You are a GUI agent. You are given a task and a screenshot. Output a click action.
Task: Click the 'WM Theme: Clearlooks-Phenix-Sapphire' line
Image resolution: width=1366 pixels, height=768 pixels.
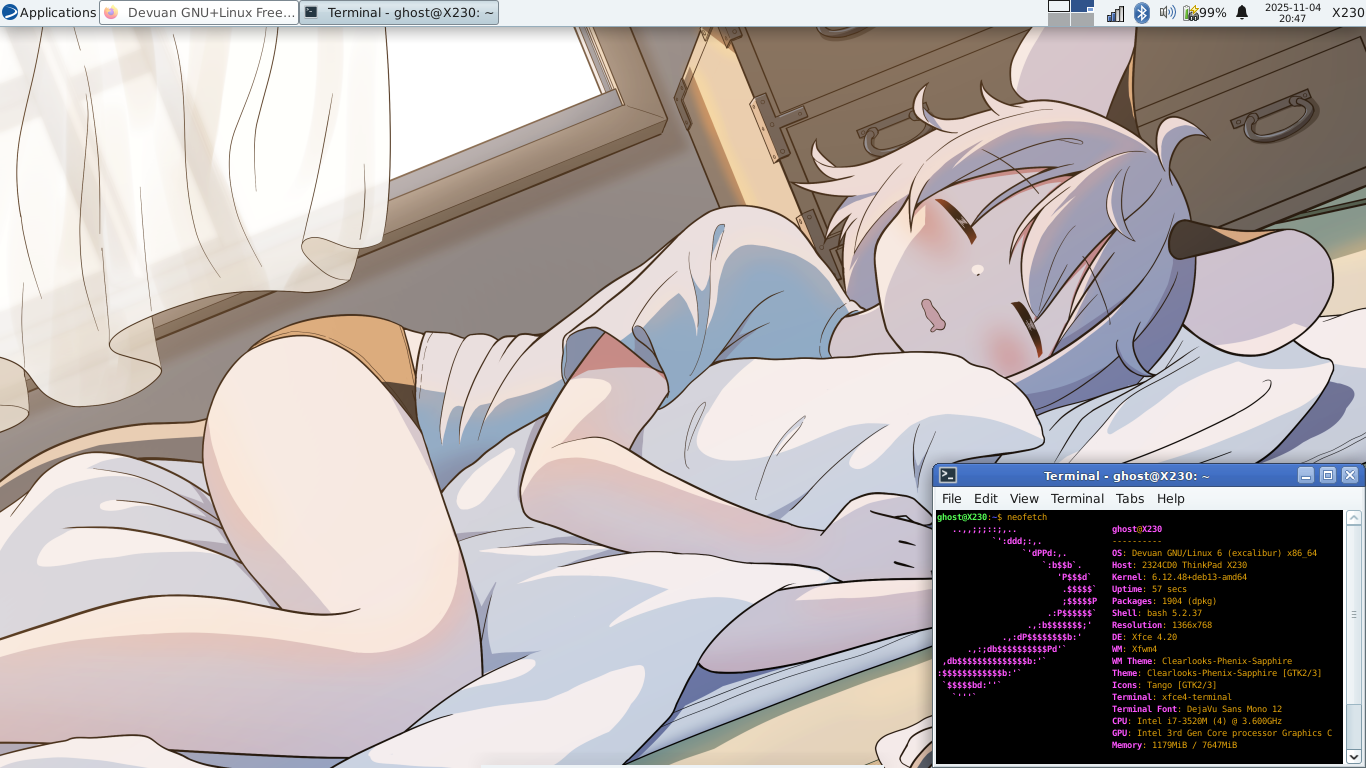coord(1202,661)
